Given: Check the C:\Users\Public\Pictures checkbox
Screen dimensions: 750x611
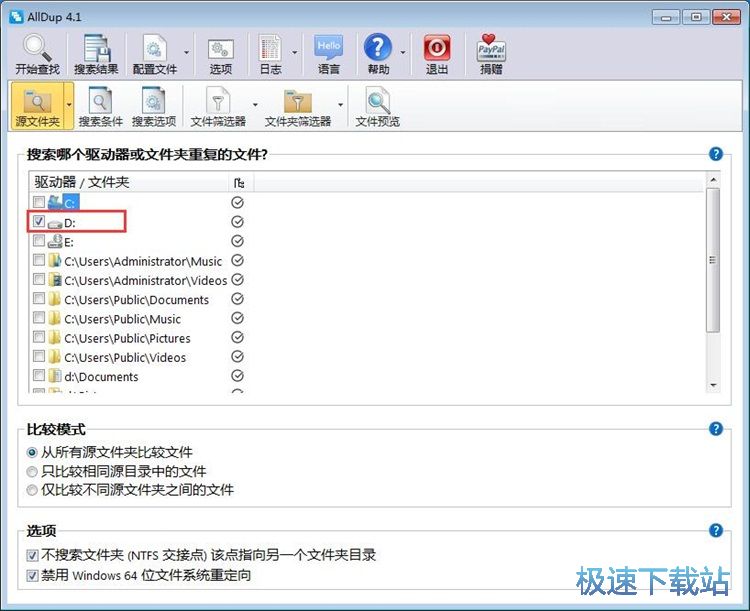Looking at the screenshot, I should [39, 337].
